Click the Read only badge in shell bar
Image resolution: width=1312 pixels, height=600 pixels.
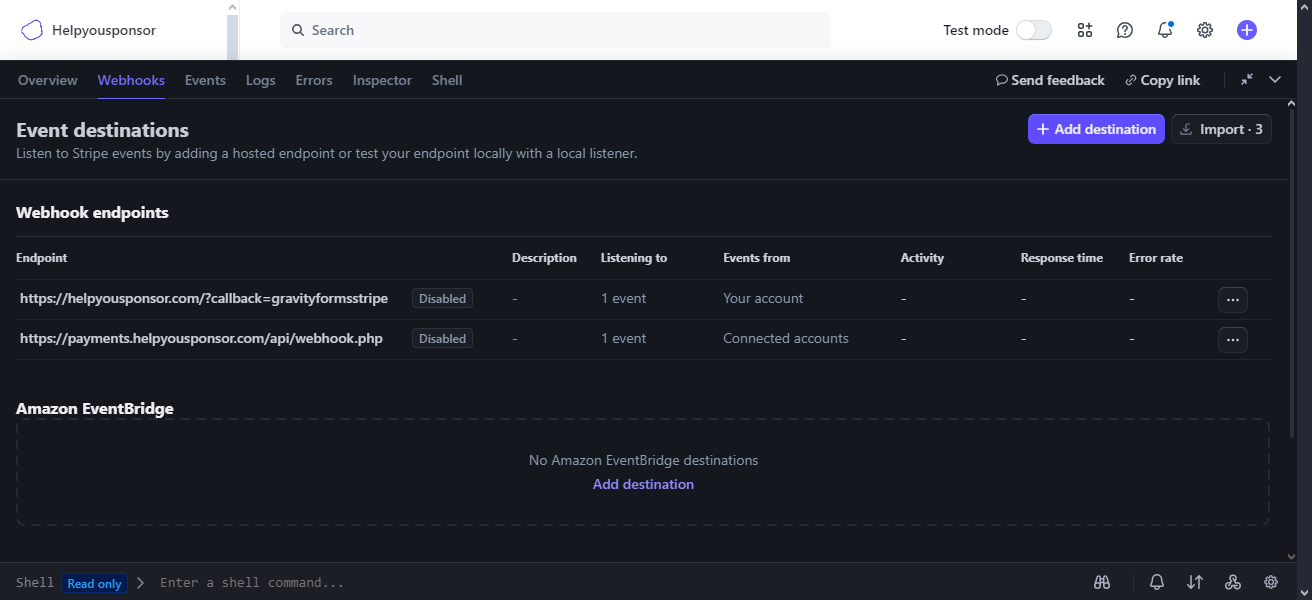pyautogui.click(x=94, y=583)
